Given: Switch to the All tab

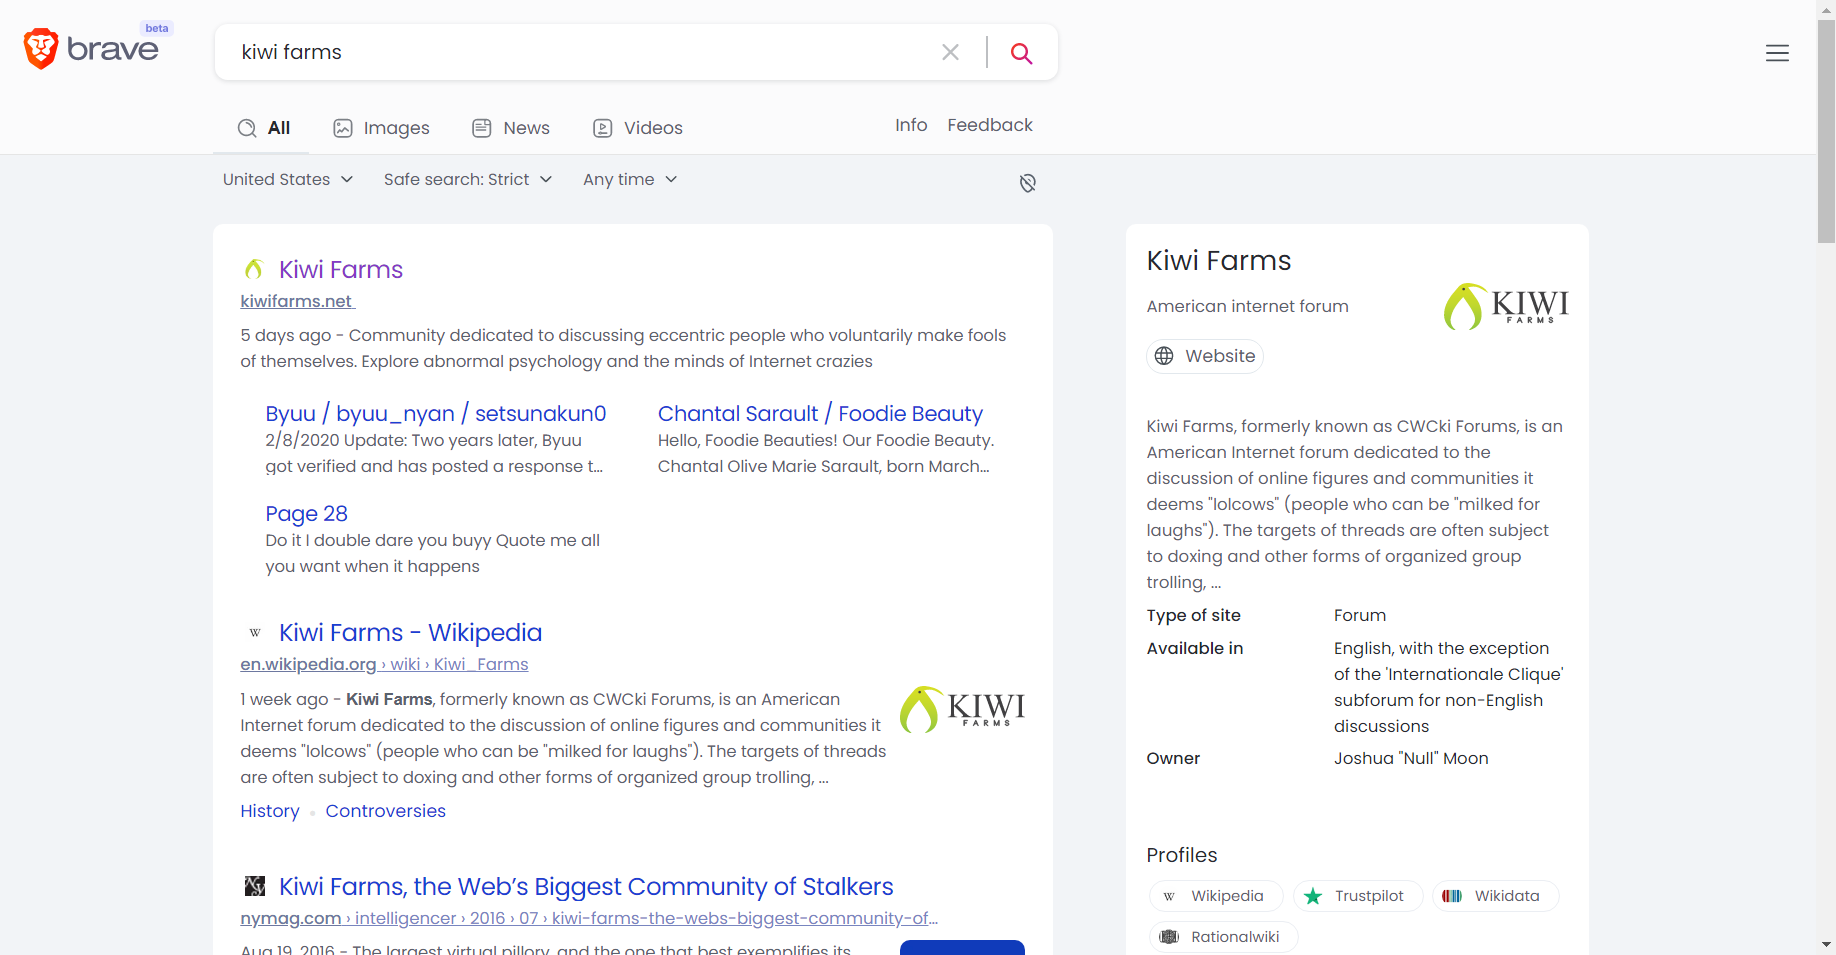Looking at the screenshot, I should click(x=263, y=128).
